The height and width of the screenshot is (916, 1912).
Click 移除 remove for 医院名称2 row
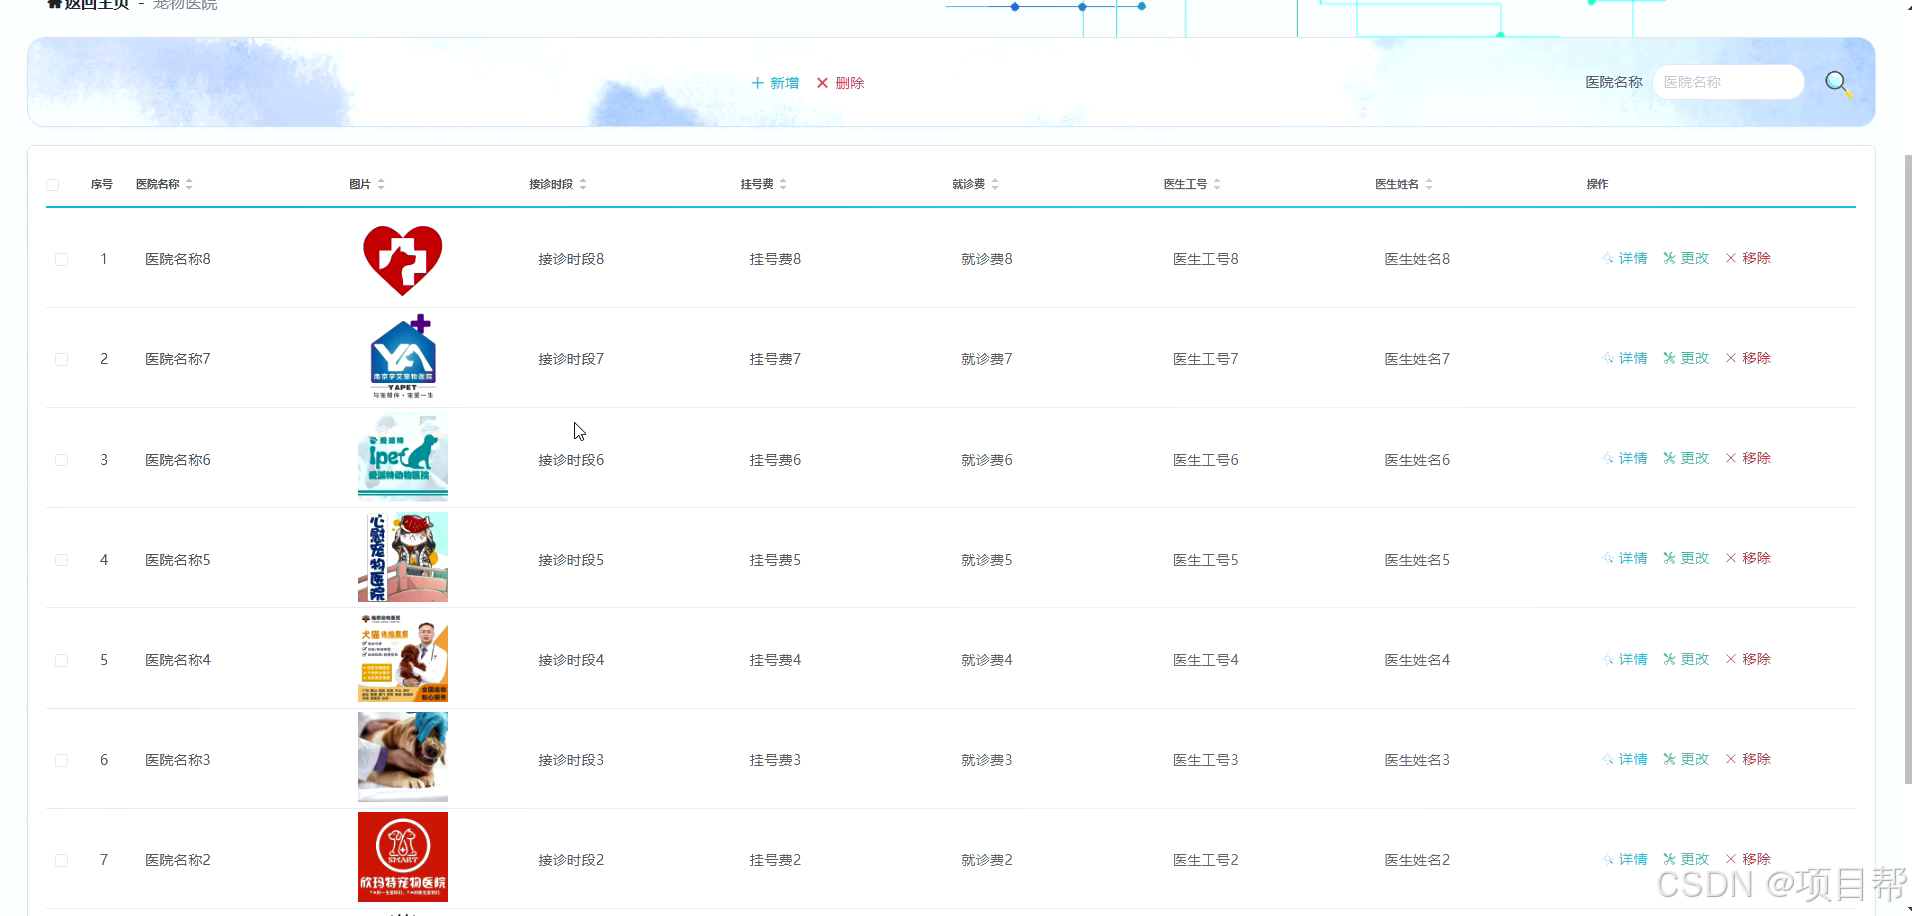pyautogui.click(x=1748, y=859)
